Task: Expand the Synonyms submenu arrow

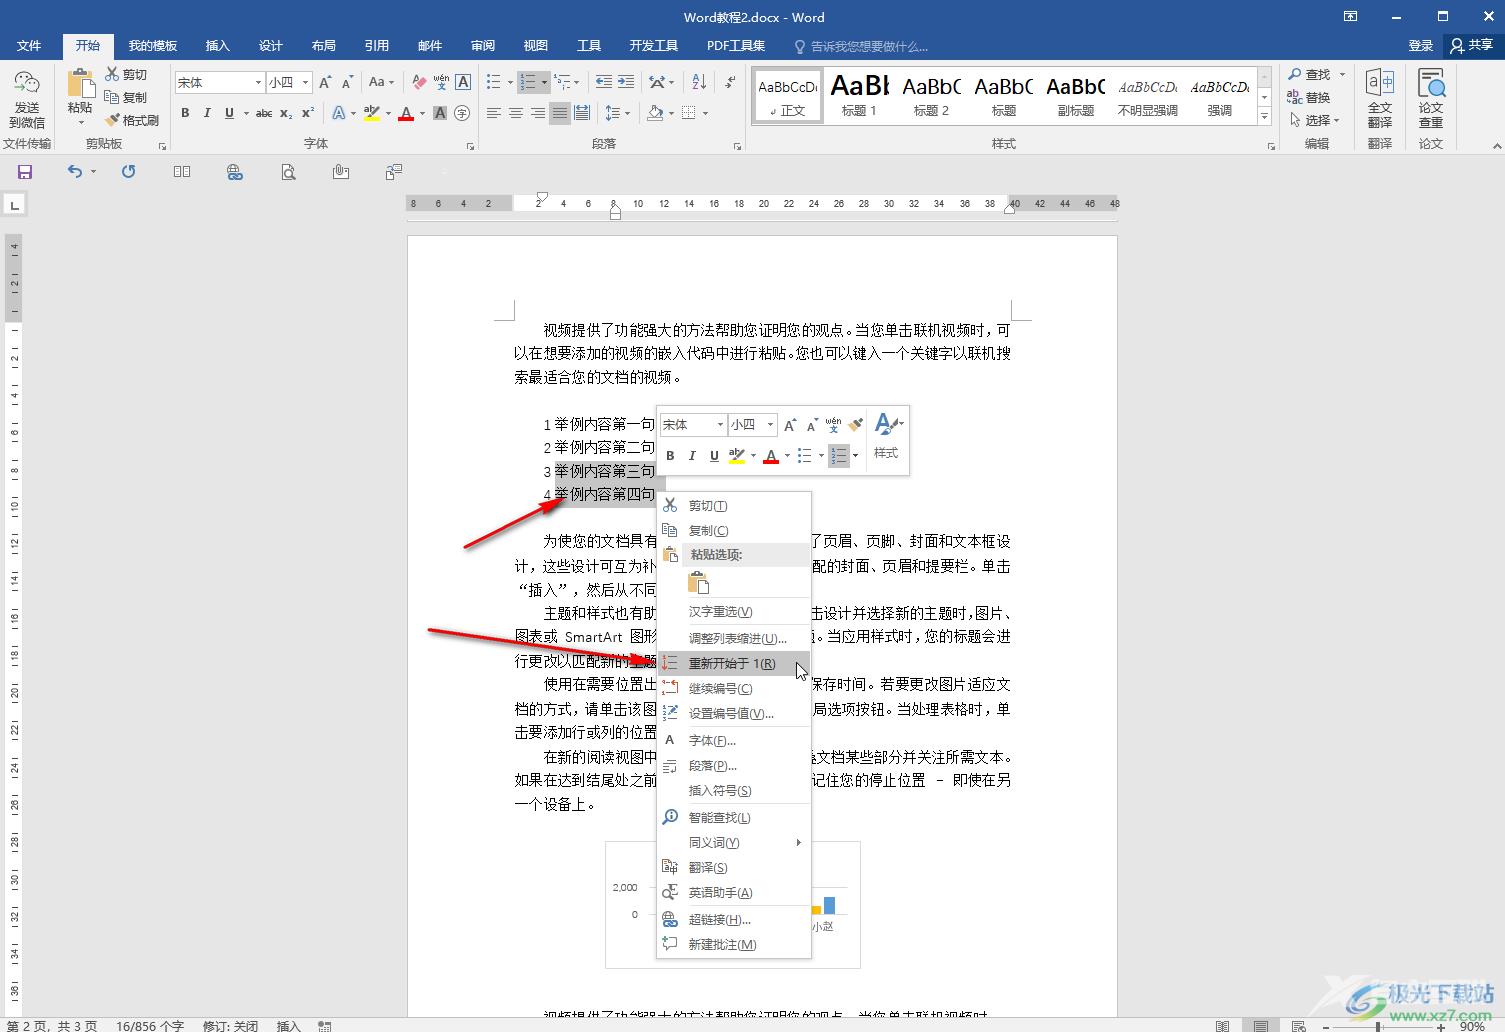Action: [798, 843]
